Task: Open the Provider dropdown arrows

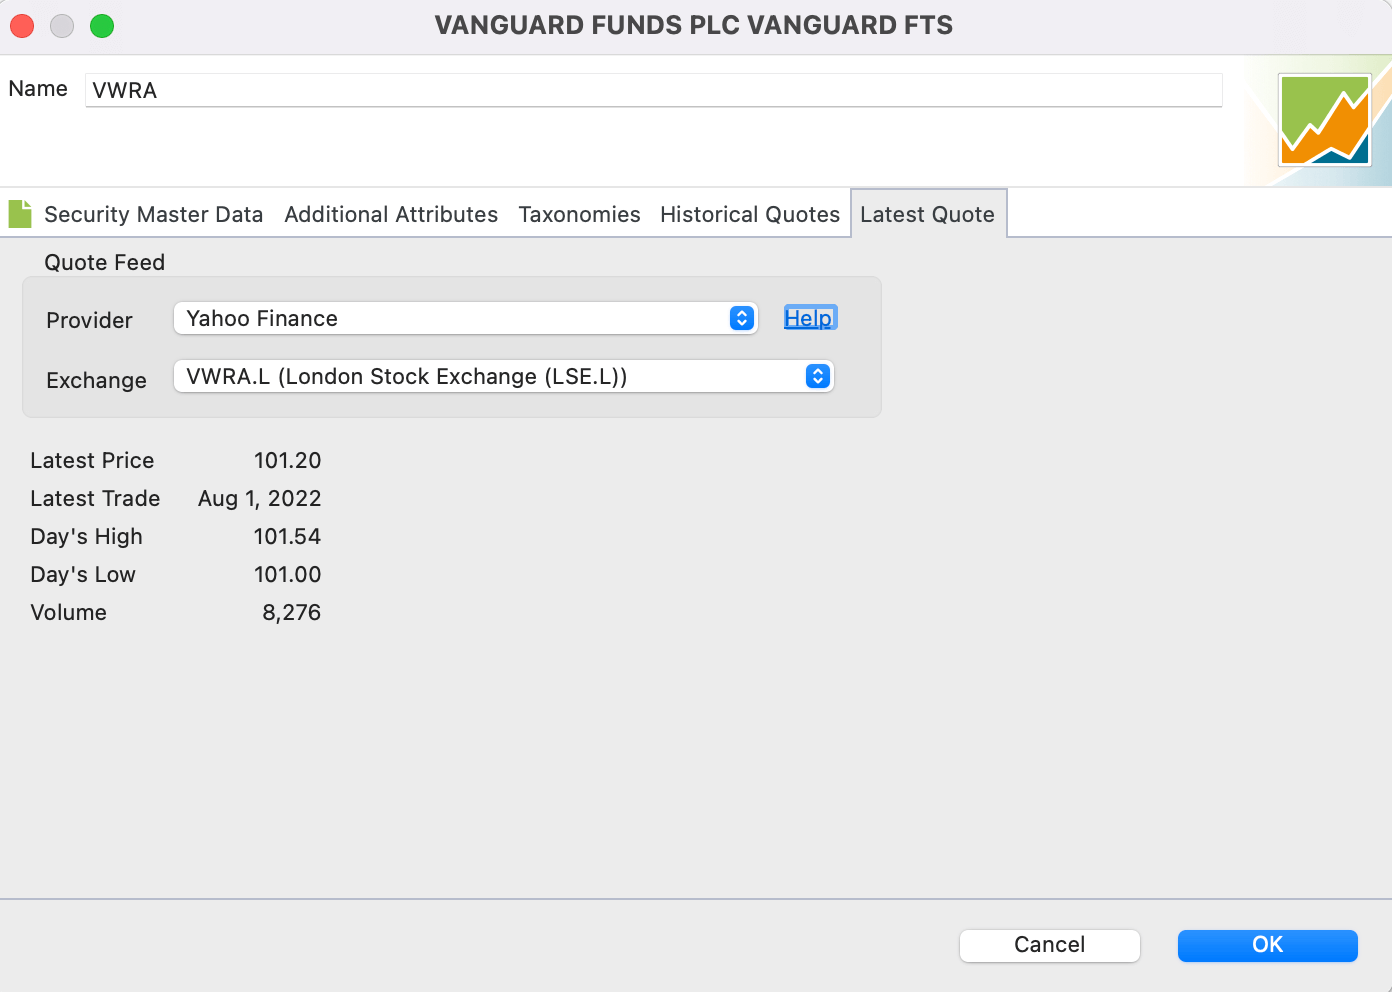Action: 742,318
